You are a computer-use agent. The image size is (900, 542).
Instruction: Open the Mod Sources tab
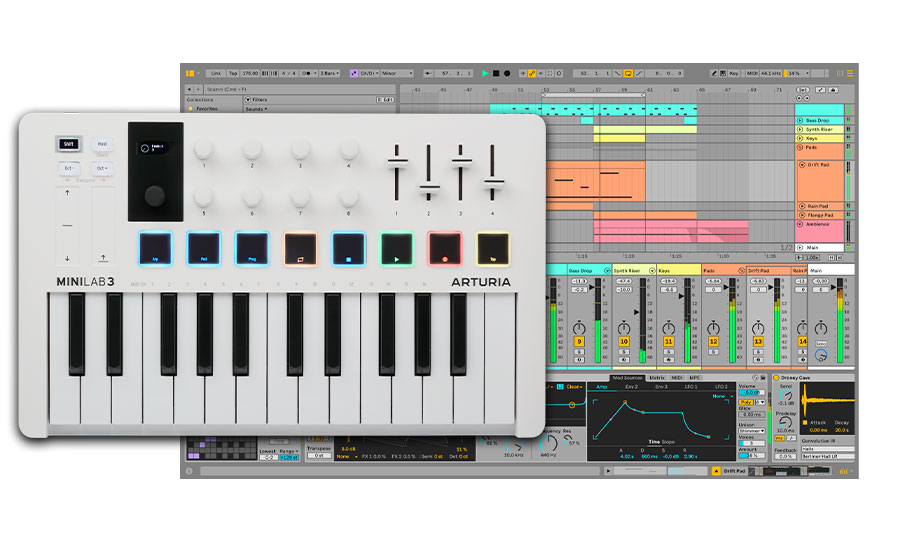point(627,378)
